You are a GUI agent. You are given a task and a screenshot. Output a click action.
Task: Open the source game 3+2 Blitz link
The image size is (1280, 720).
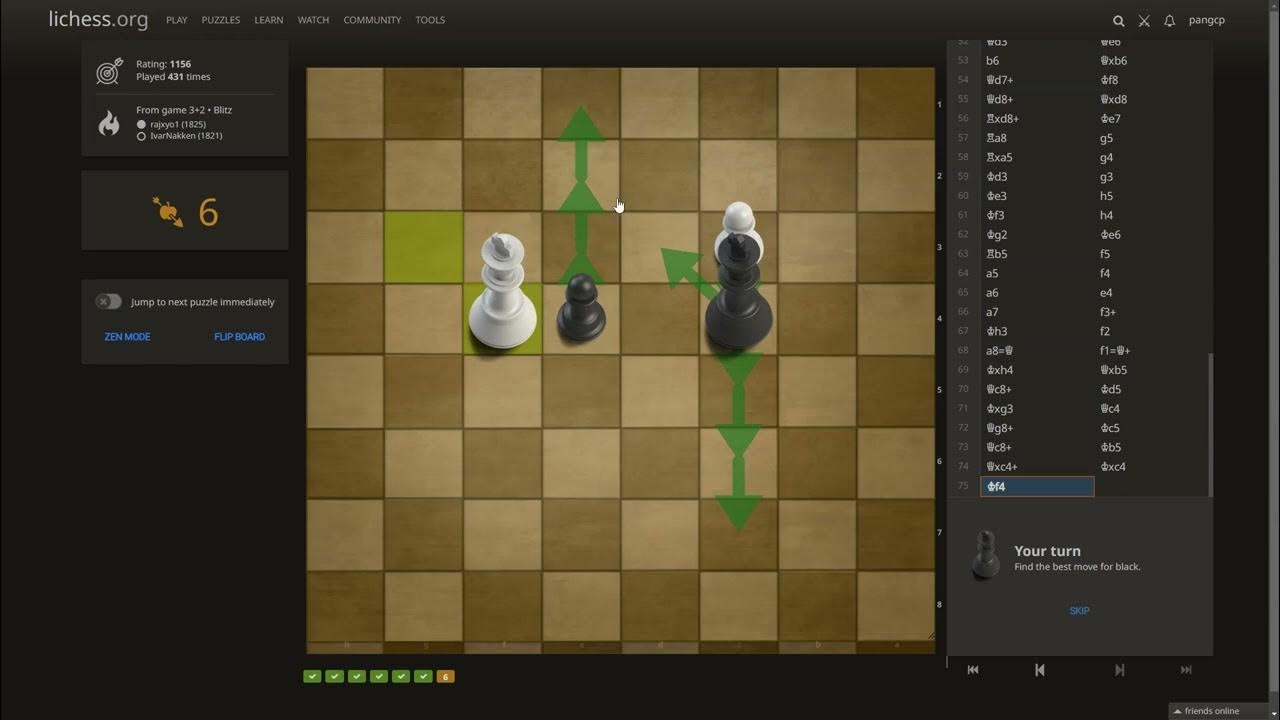tap(184, 110)
